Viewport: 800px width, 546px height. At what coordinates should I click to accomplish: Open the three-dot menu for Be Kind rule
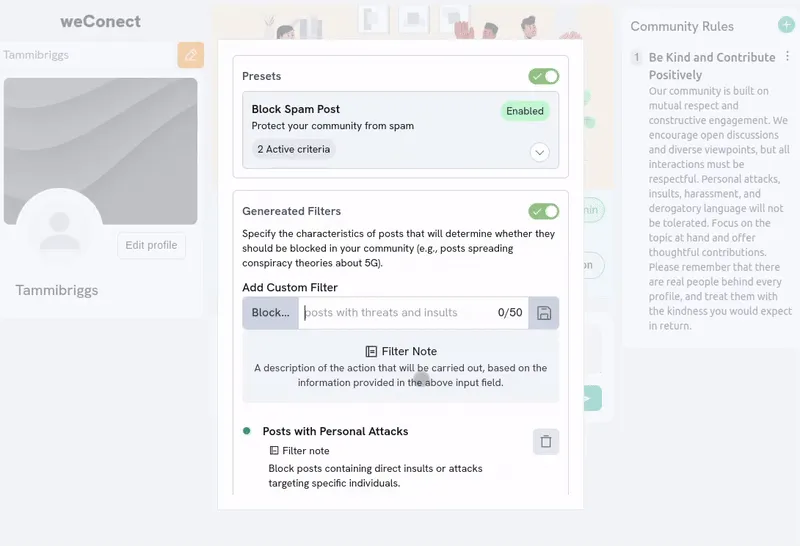click(787, 57)
